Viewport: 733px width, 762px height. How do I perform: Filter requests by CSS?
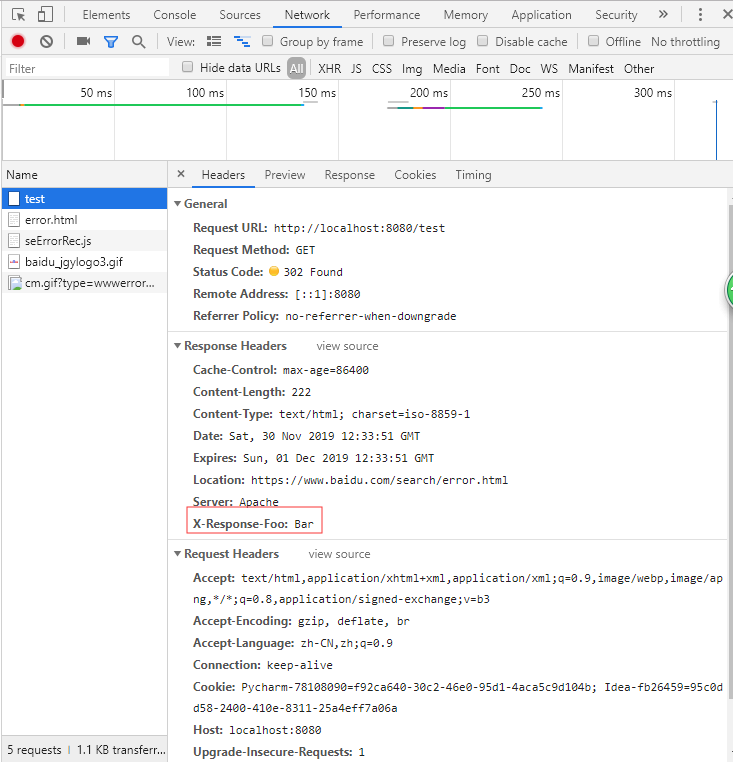point(382,69)
